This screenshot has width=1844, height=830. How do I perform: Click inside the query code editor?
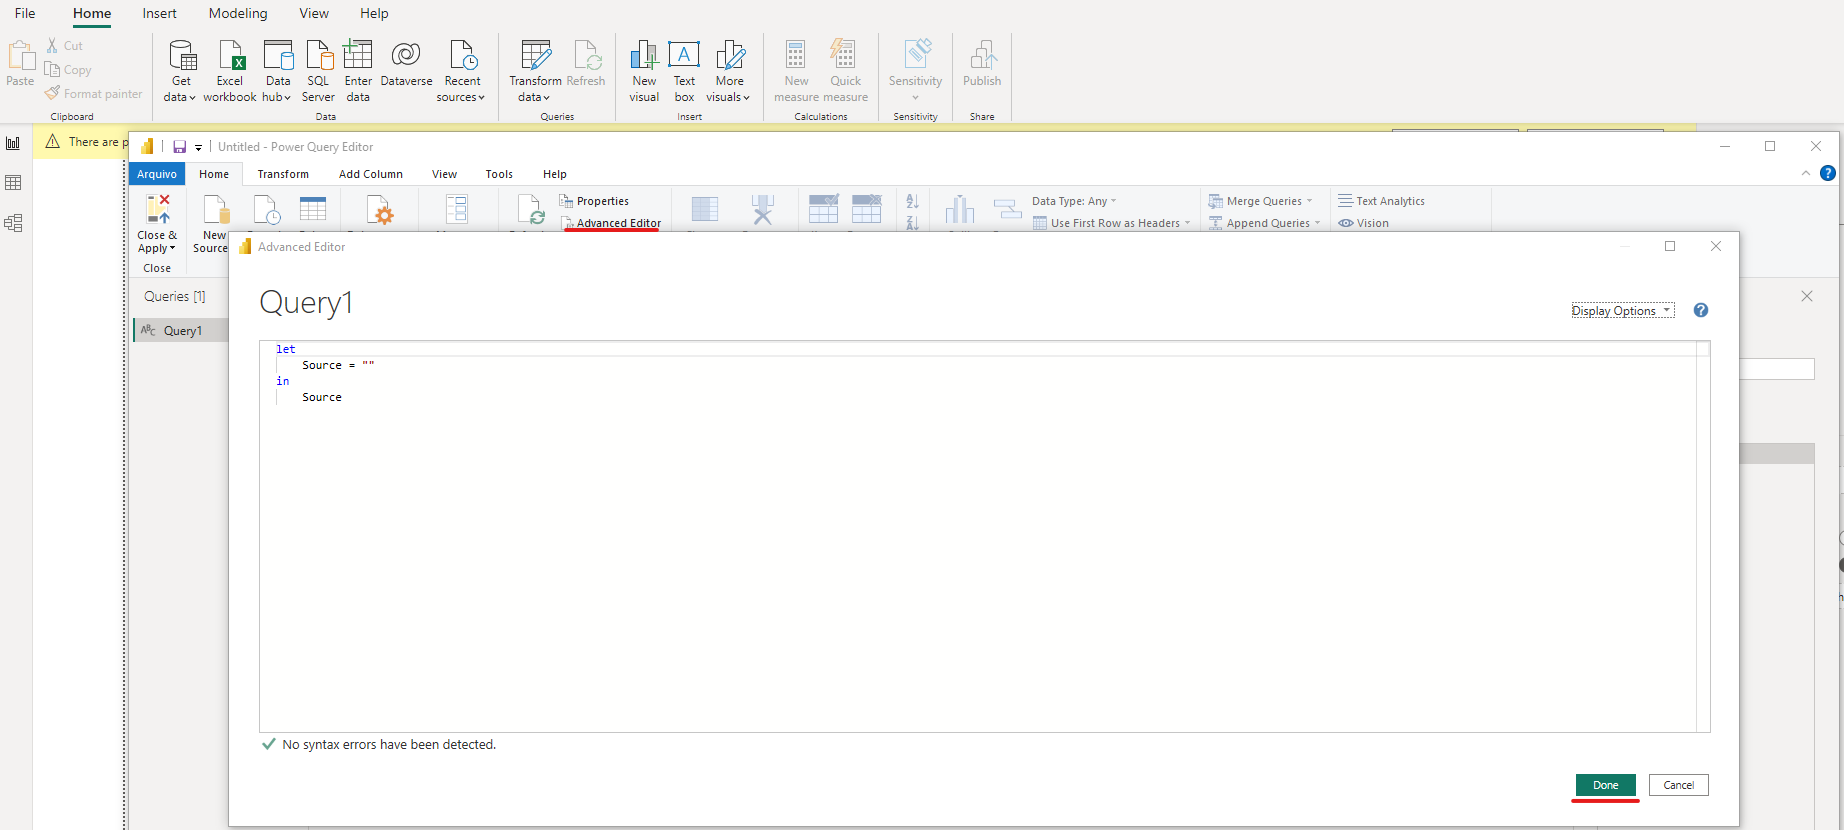977,536
